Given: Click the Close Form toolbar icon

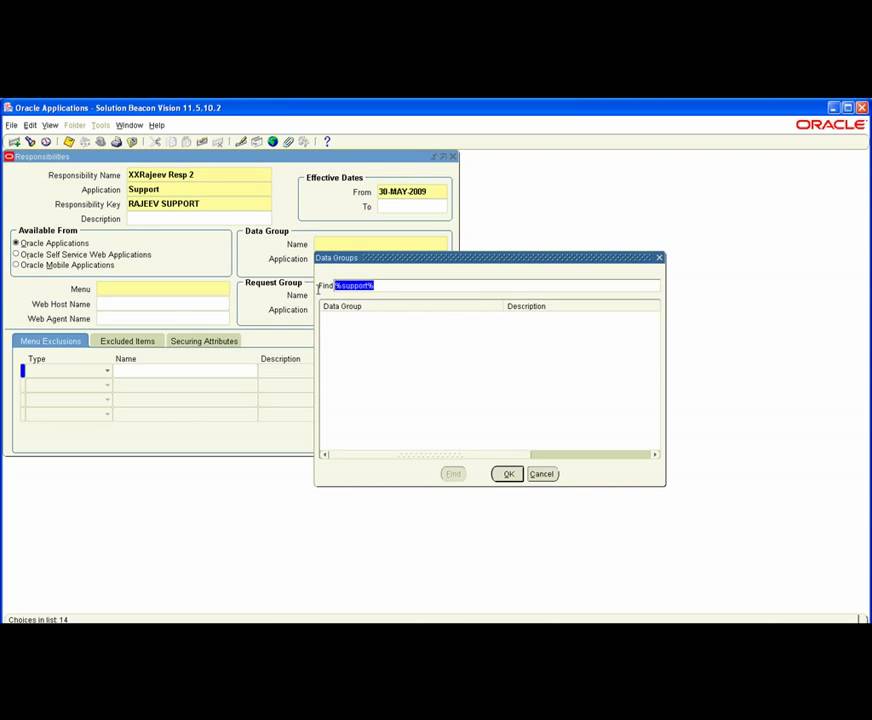Looking at the screenshot, I should [x=132, y=142].
